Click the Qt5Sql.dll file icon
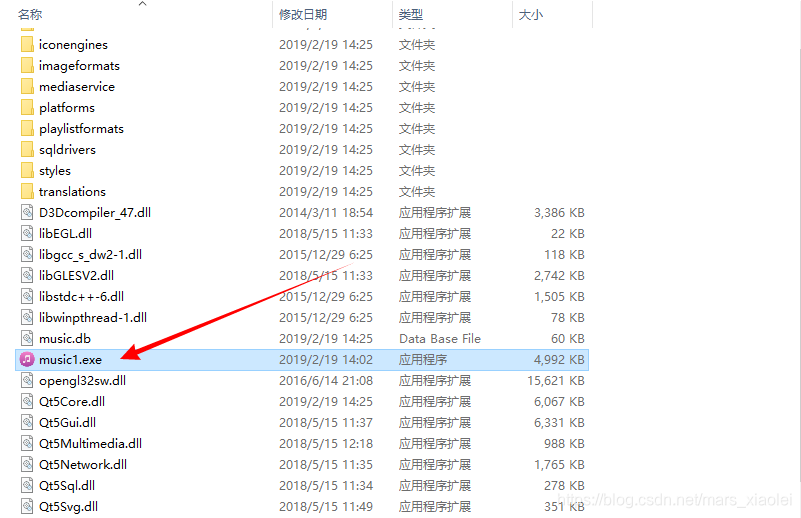The height and width of the screenshot is (518, 801). (x=27, y=485)
